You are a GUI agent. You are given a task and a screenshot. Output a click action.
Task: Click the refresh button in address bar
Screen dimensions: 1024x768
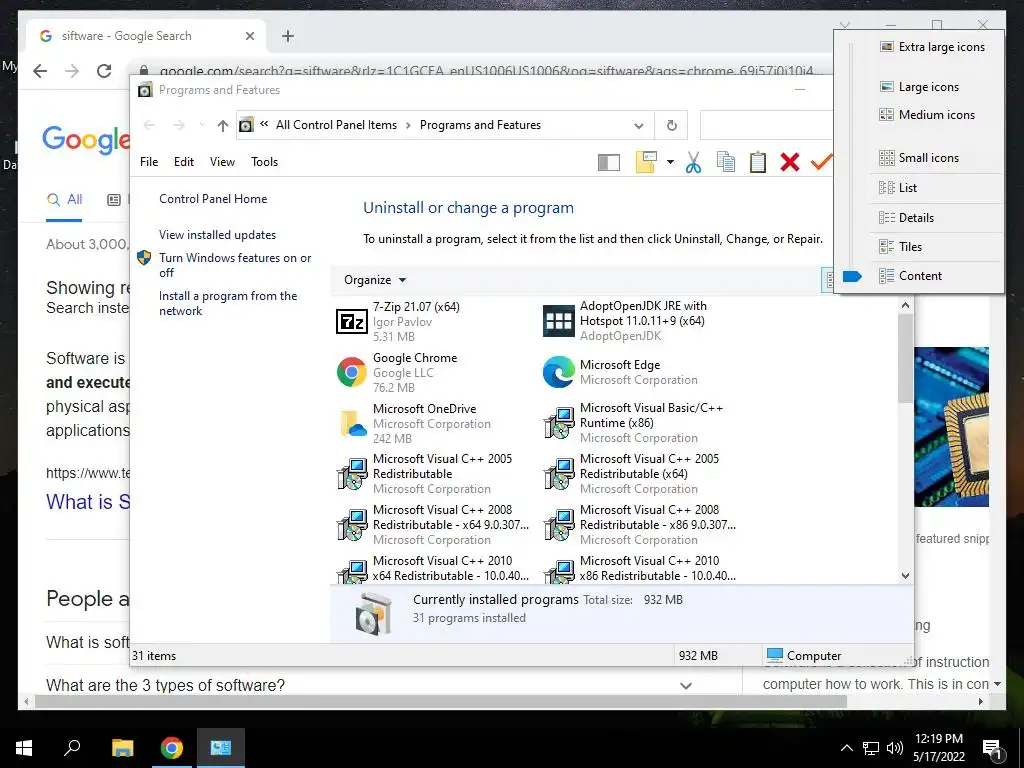click(x=671, y=125)
